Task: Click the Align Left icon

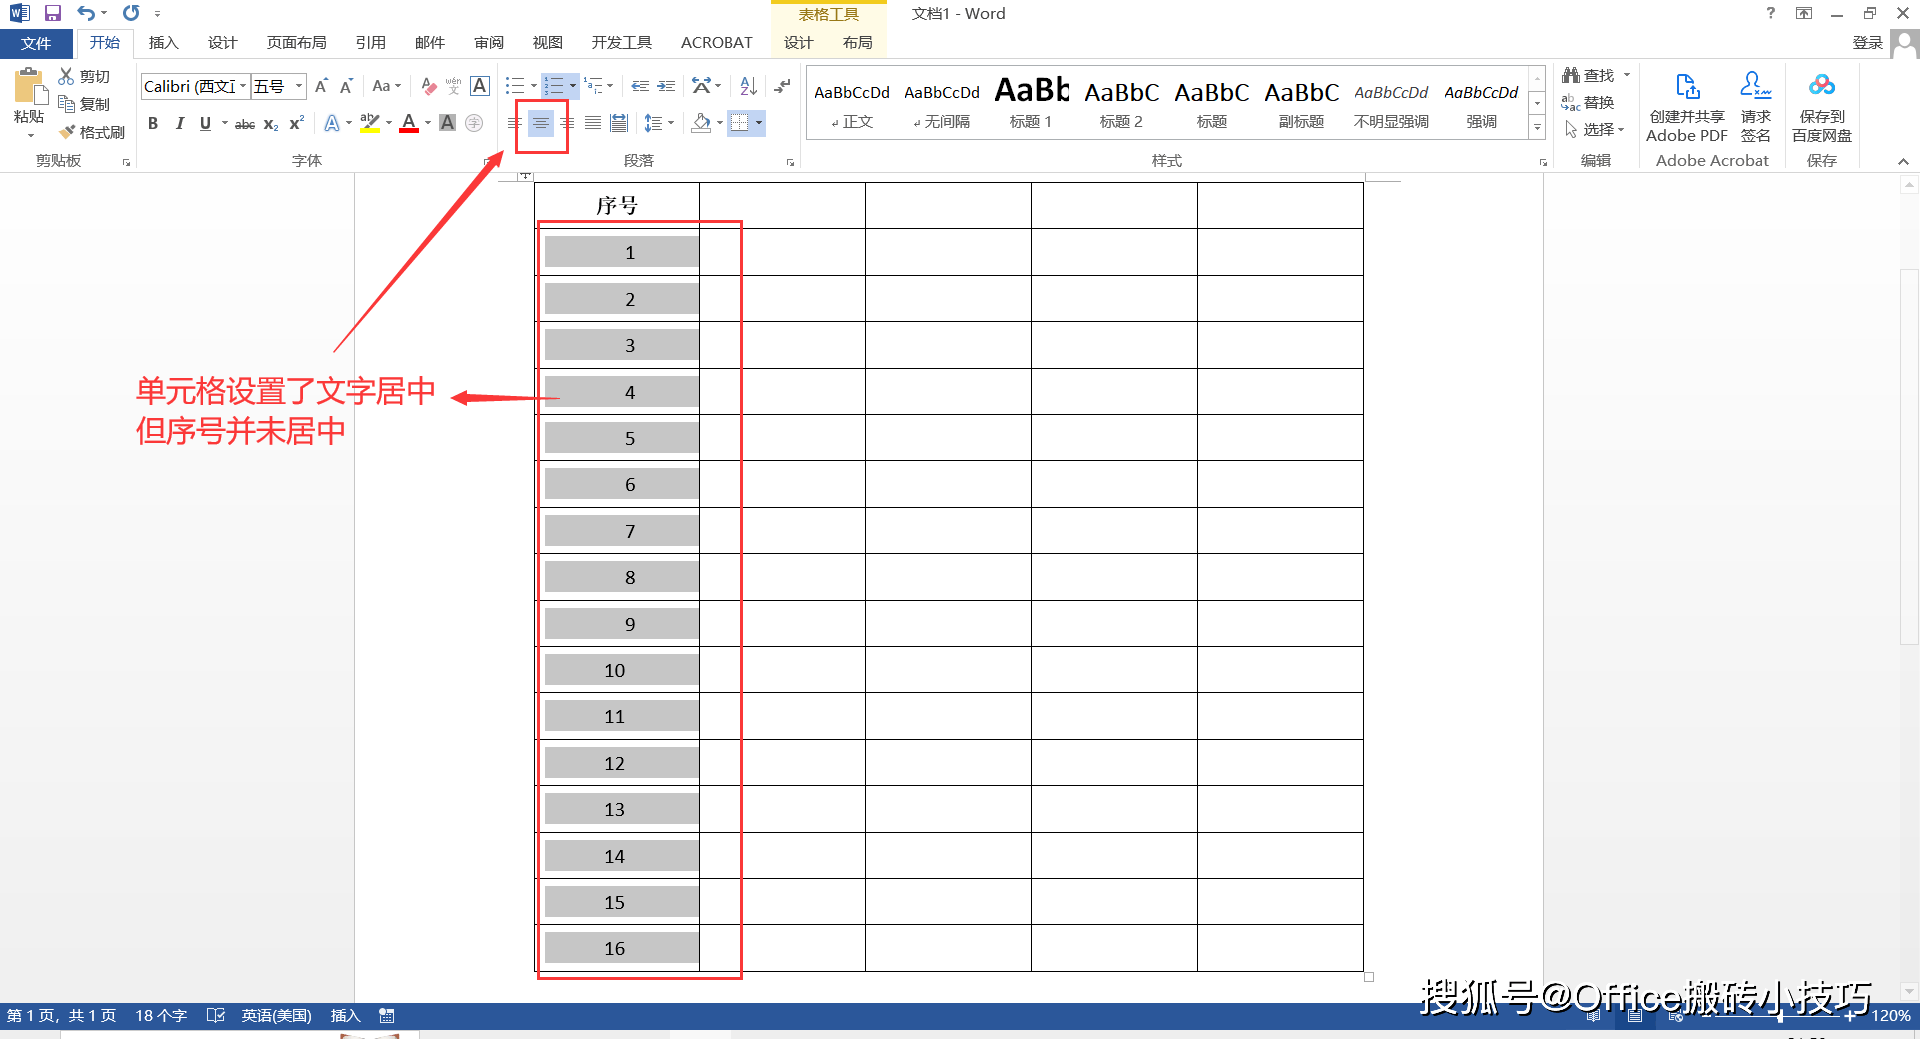Action: 514,123
